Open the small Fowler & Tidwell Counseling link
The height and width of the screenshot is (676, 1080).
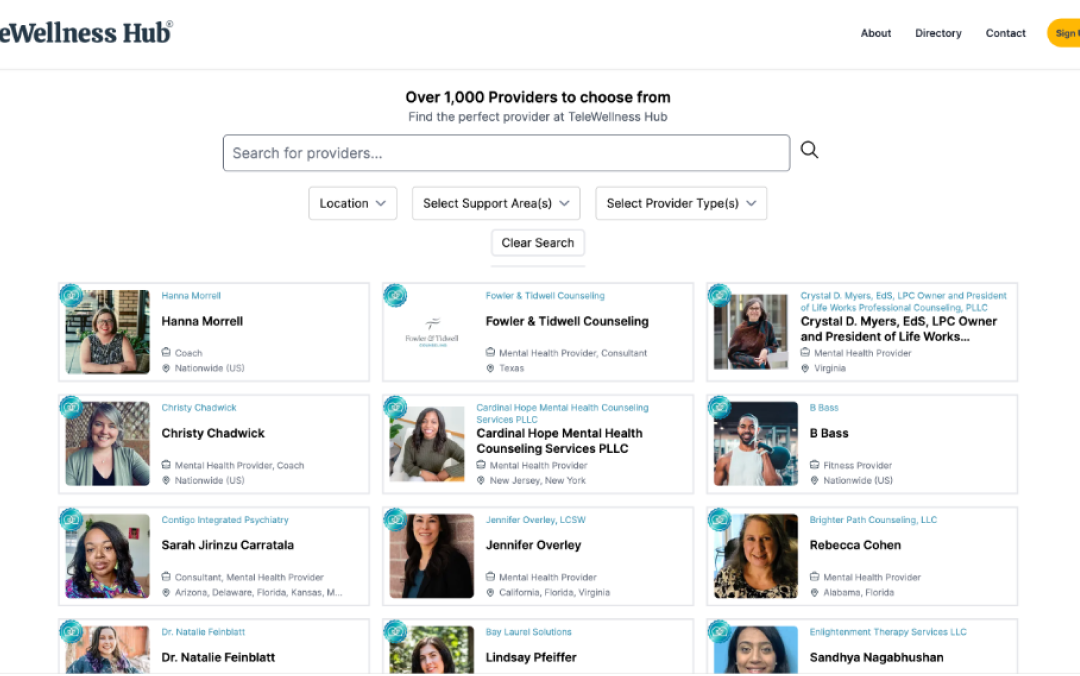[x=545, y=296]
